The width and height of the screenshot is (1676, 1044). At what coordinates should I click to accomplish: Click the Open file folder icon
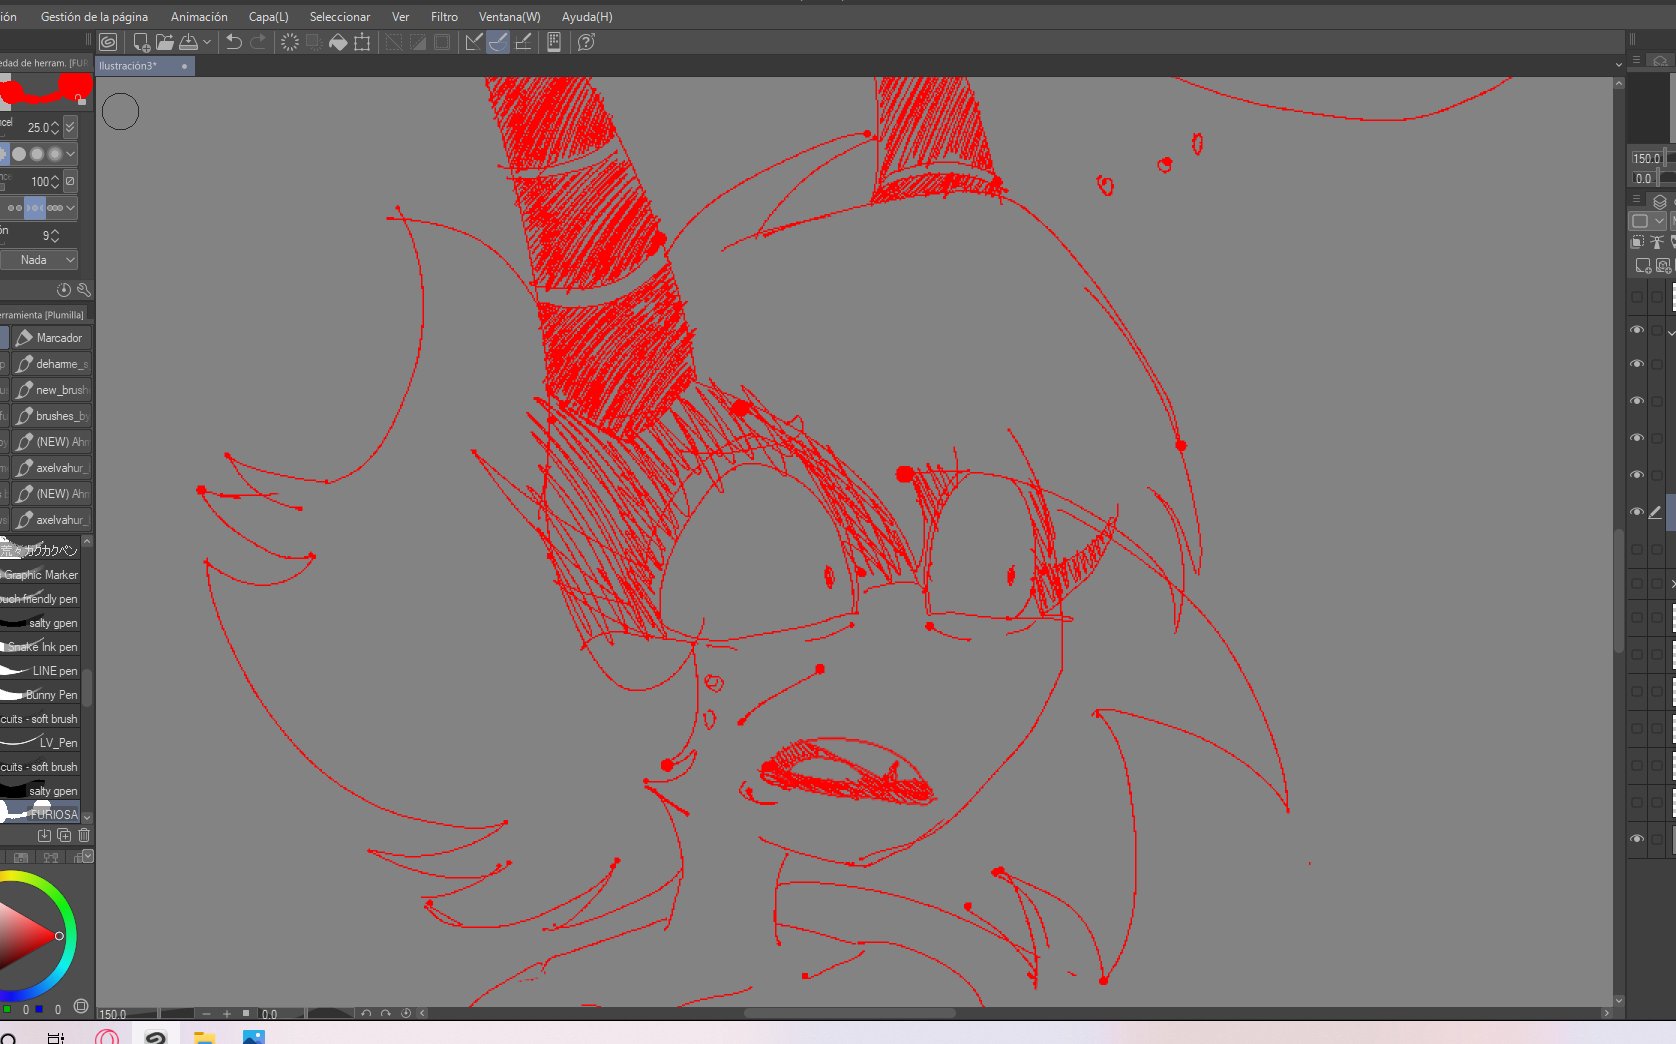[164, 42]
